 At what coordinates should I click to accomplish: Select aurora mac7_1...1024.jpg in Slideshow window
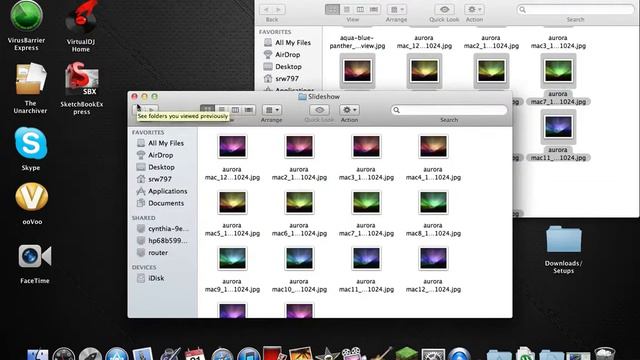(x=366, y=202)
